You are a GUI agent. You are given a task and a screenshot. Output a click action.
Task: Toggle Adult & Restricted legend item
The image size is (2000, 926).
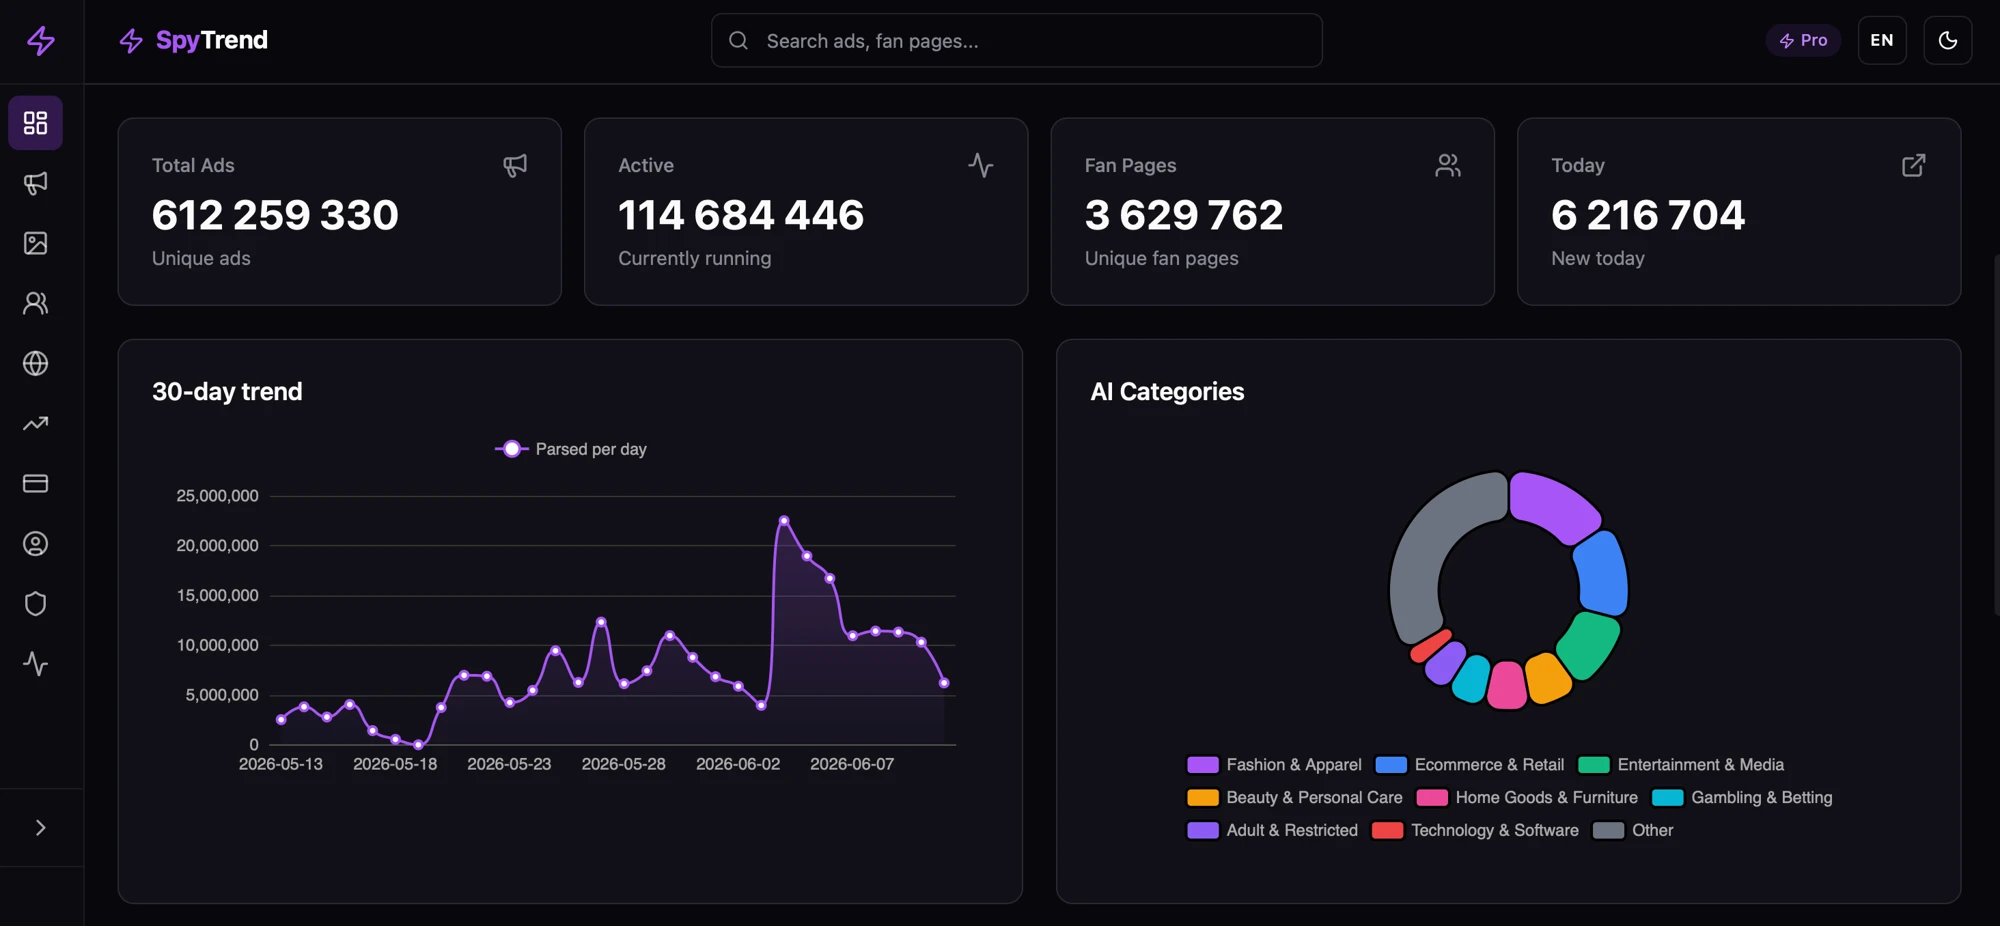[1272, 830]
